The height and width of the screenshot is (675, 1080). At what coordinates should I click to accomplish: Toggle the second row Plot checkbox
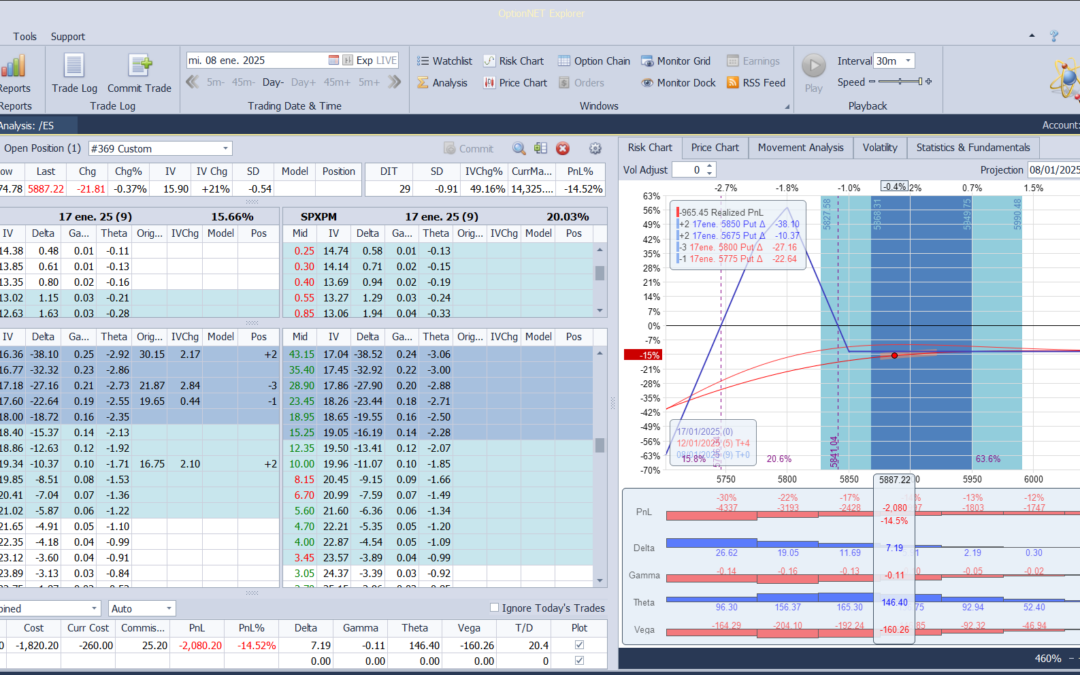[579, 661]
